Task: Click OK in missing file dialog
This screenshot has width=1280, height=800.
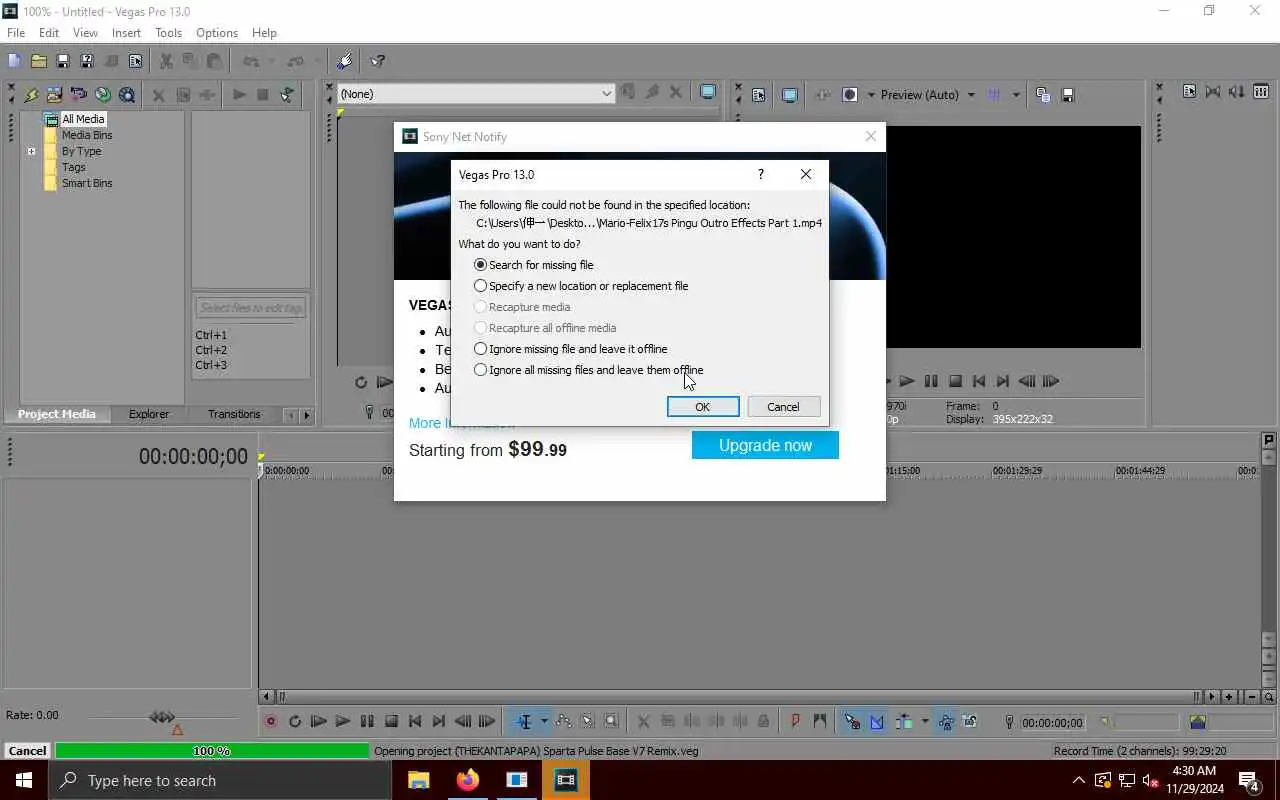Action: tap(703, 407)
